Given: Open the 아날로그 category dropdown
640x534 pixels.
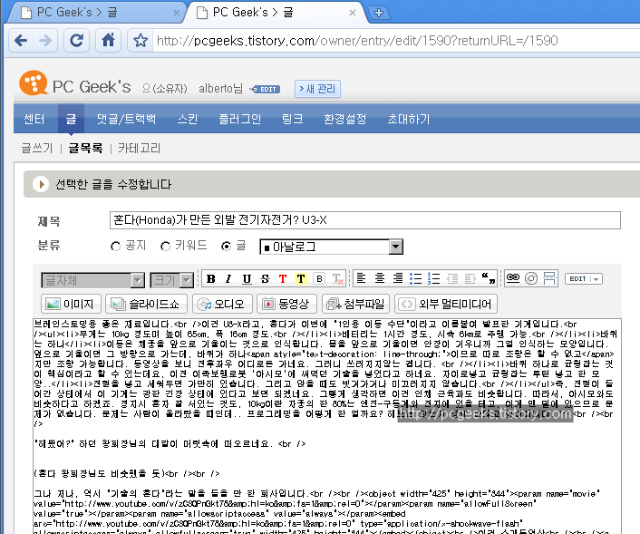Looking at the screenshot, I should pyautogui.click(x=331, y=247).
